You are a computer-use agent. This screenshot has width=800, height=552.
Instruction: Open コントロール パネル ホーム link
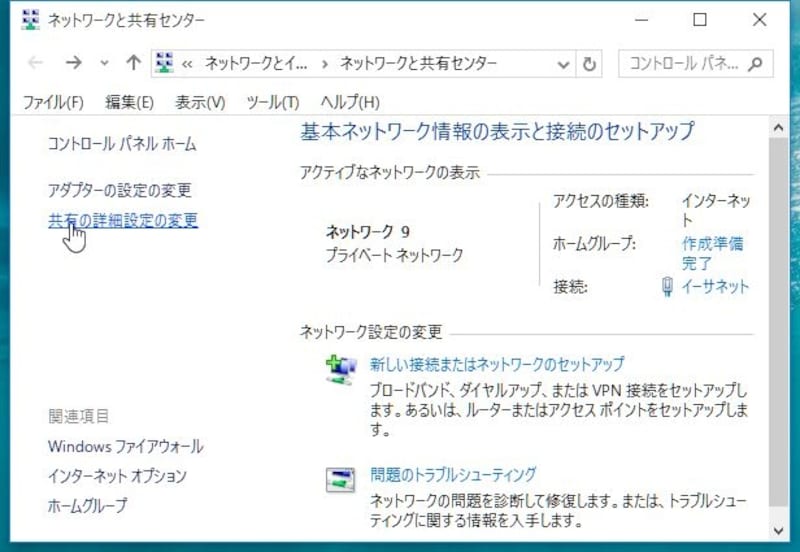click(x=122, y=143)
